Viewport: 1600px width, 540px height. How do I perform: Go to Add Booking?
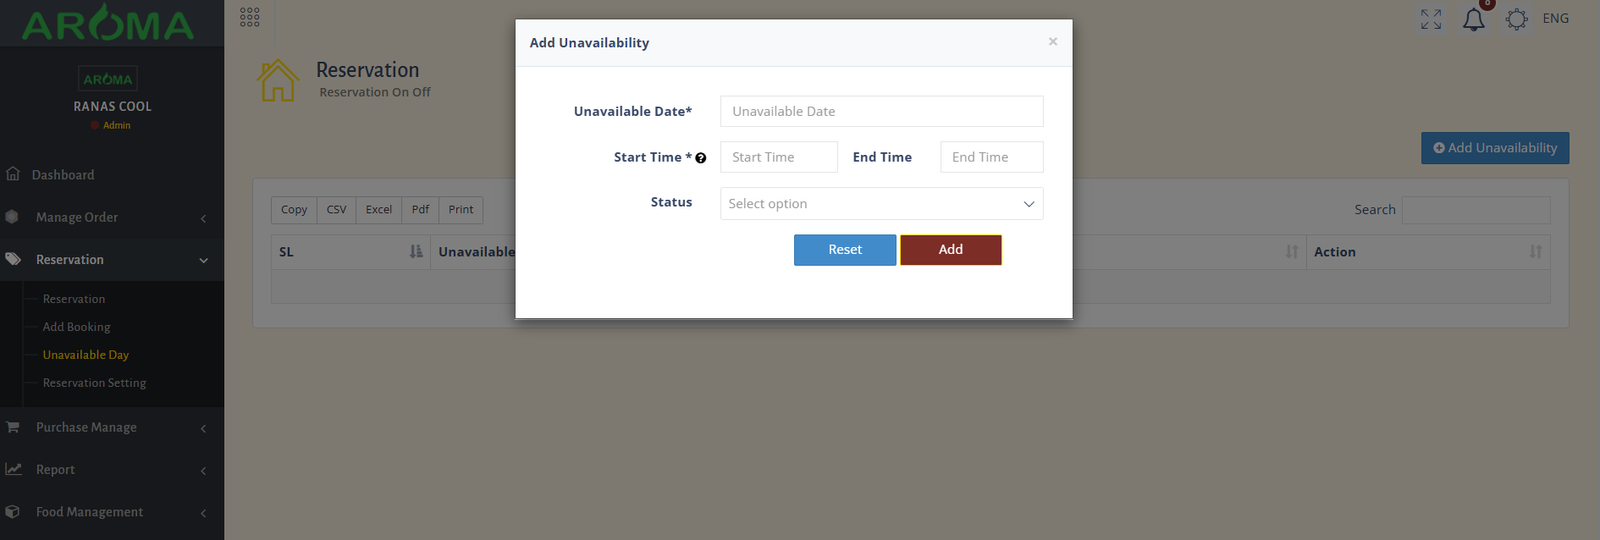pos(76,327)
